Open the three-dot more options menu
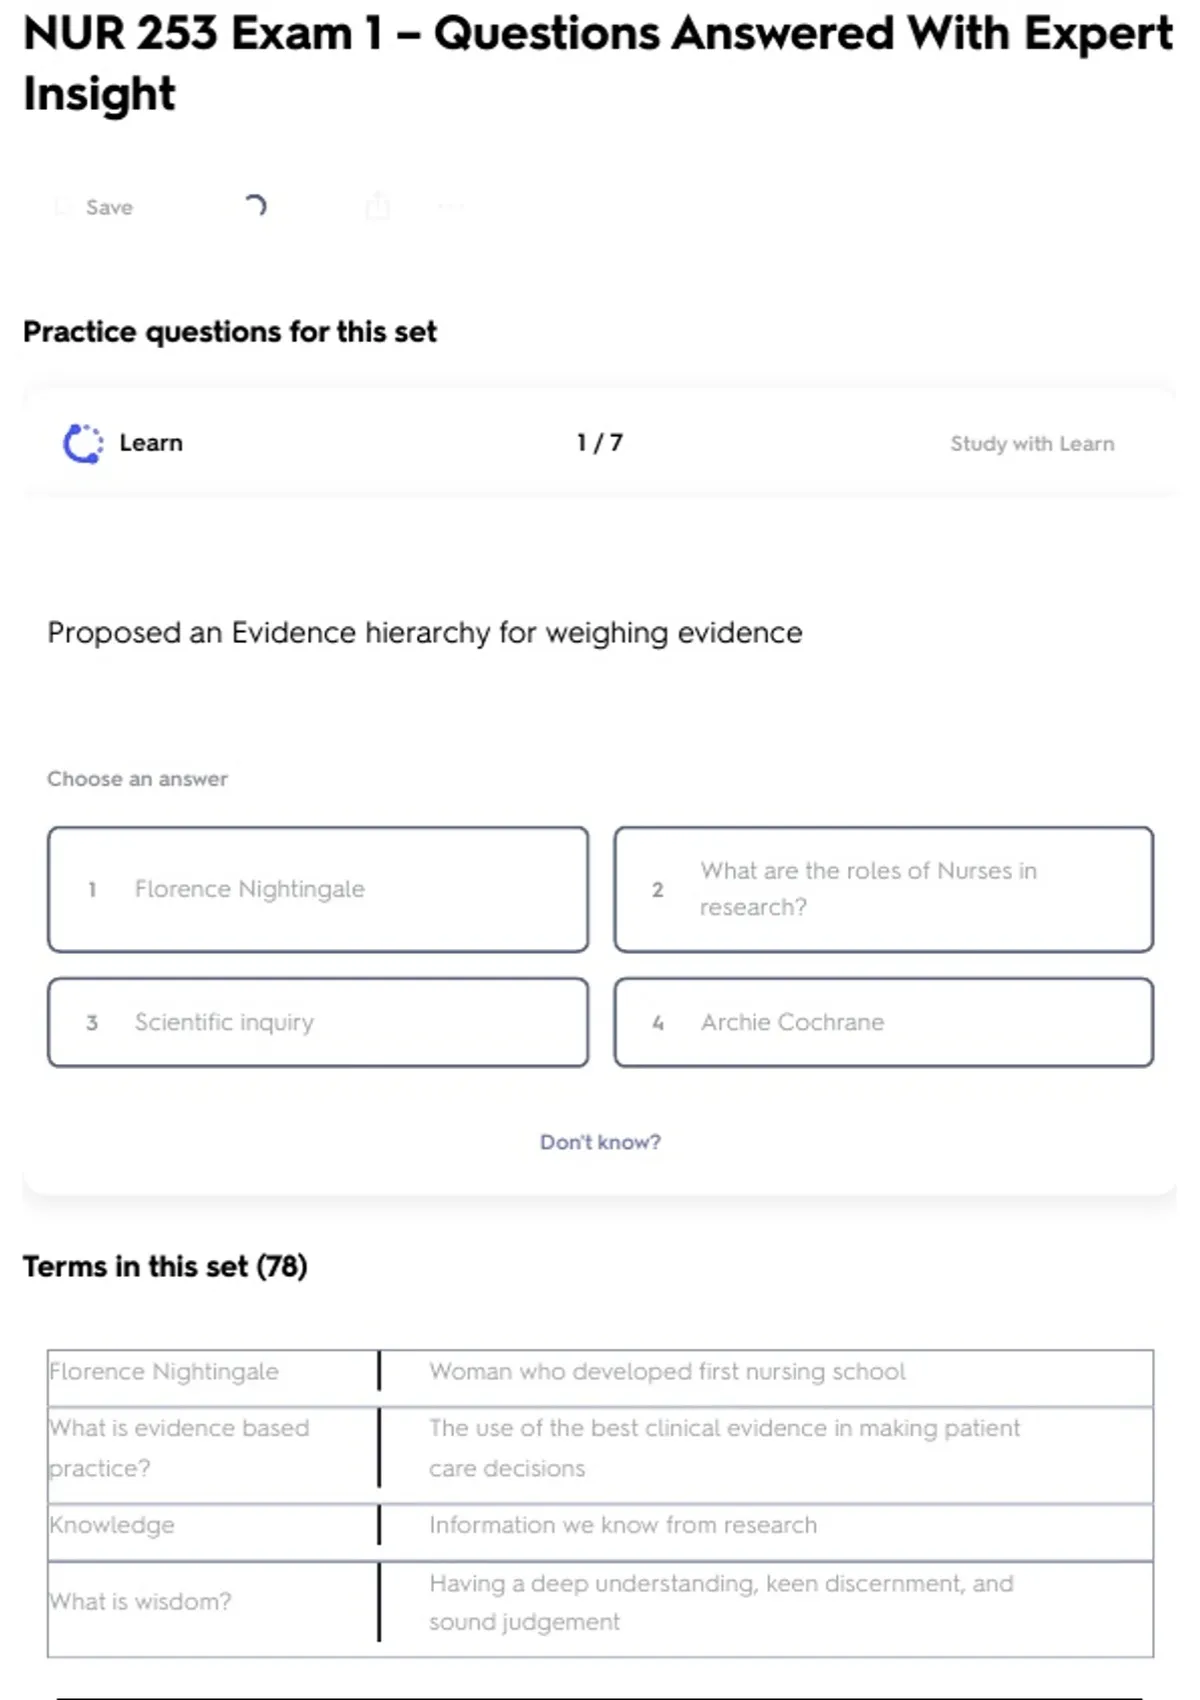 pyautogui.click(x=450, y=207)
